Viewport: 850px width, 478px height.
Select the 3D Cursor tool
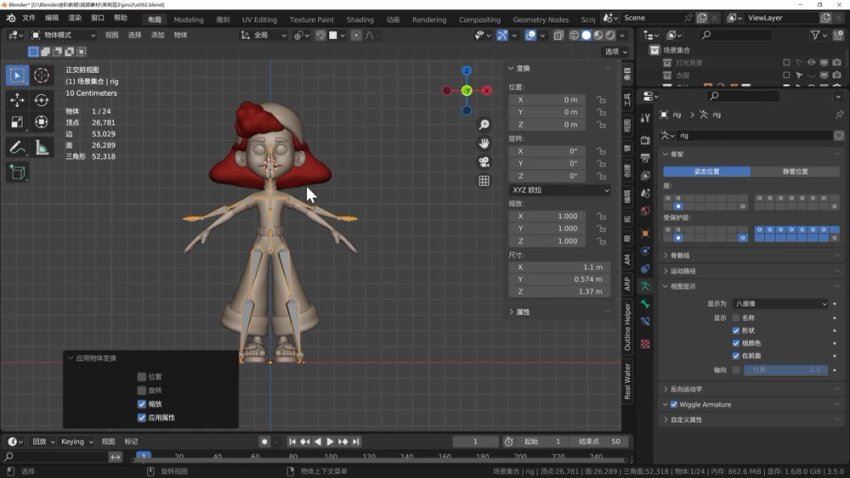pos(41,75)
